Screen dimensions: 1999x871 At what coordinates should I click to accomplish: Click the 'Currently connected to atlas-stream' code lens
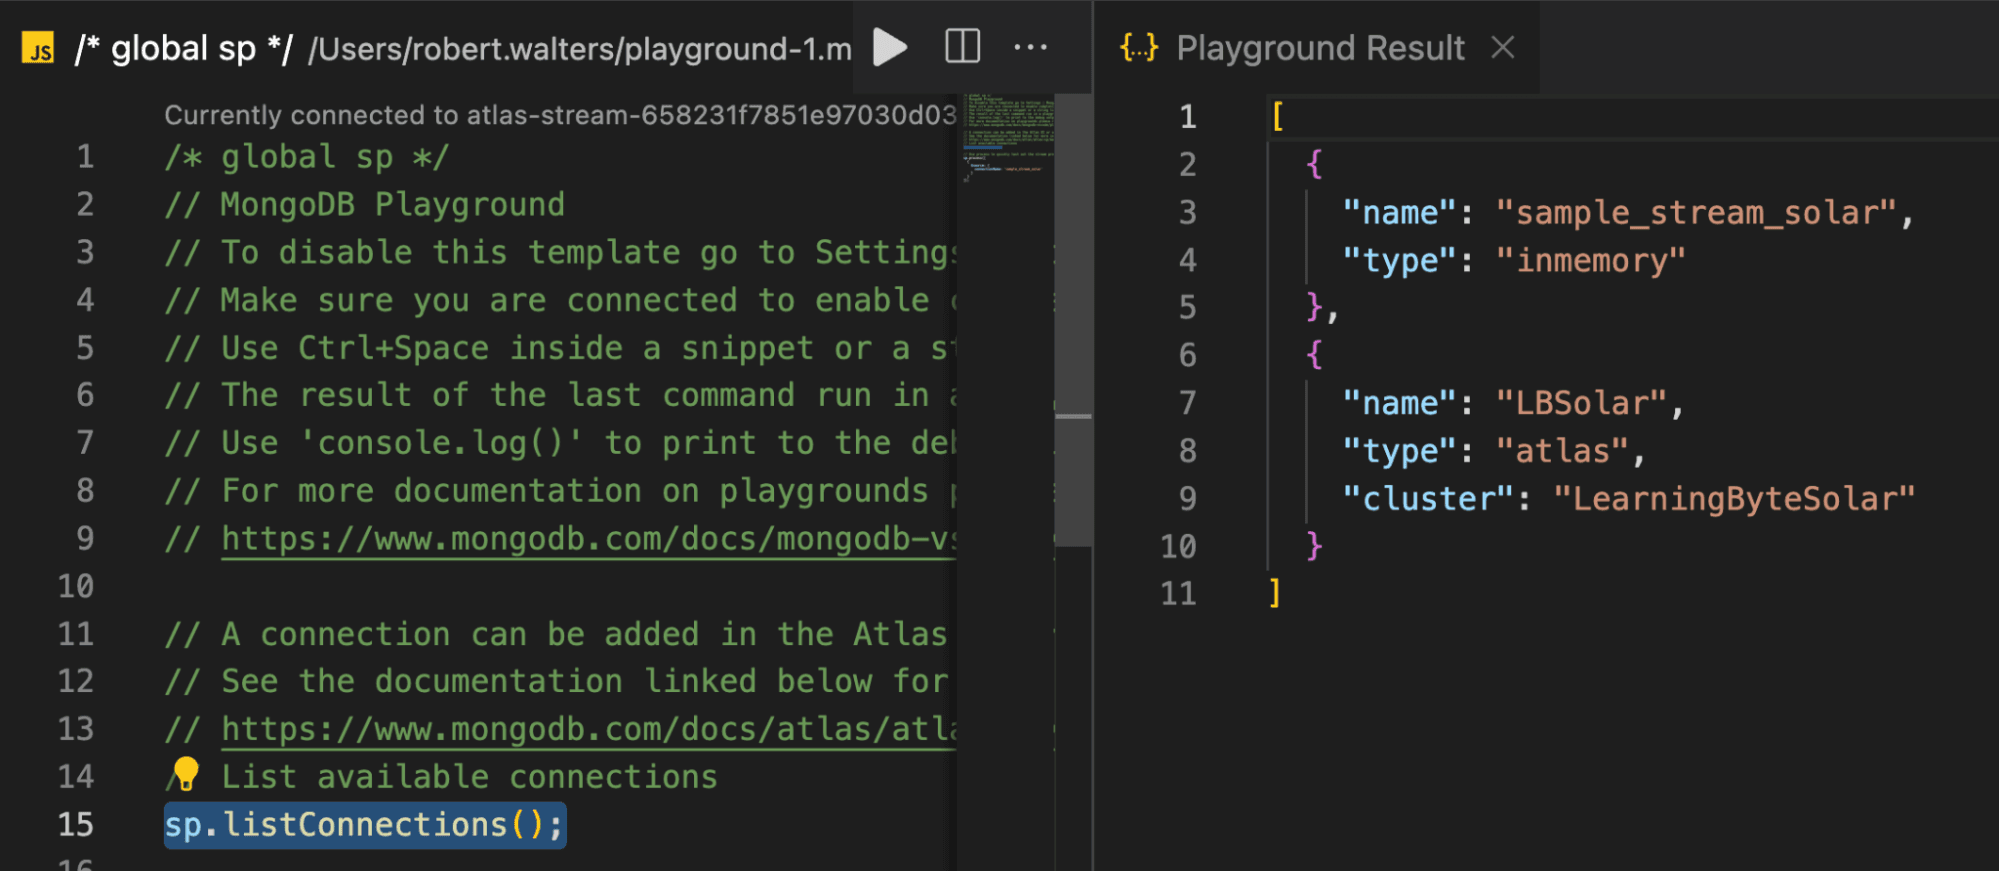(x=559, y=115)
